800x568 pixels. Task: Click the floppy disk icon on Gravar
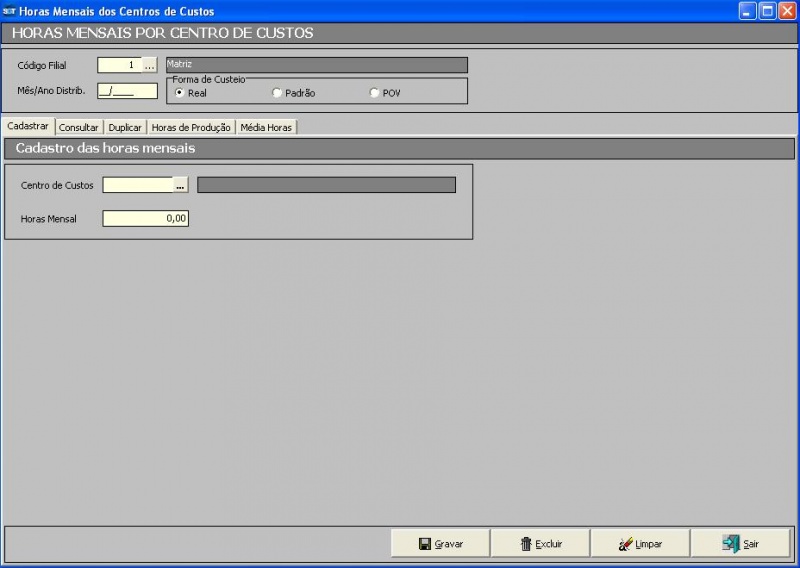425,544
